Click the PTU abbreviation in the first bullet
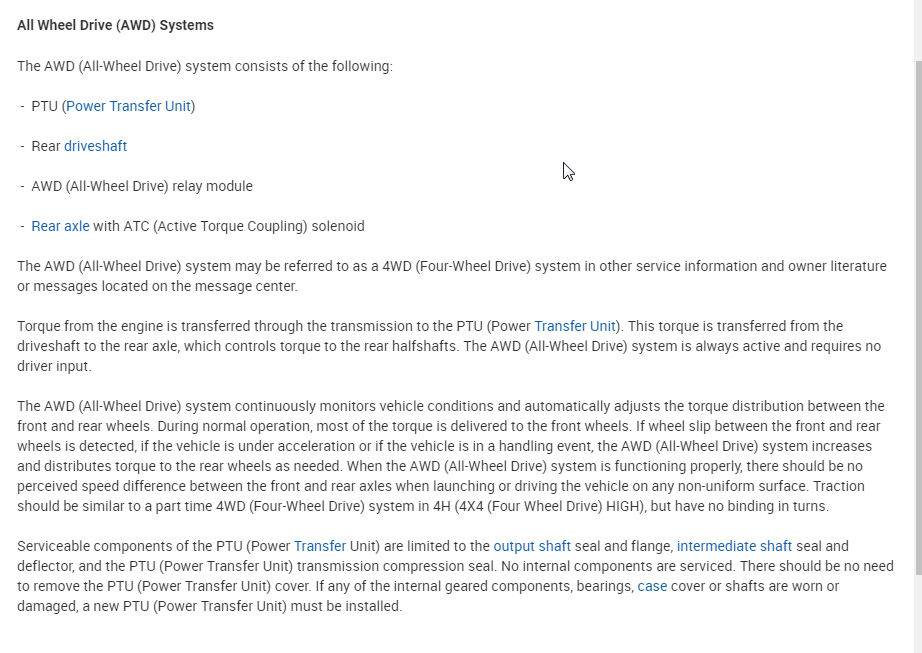922x653 pixels. pos(44,106)
